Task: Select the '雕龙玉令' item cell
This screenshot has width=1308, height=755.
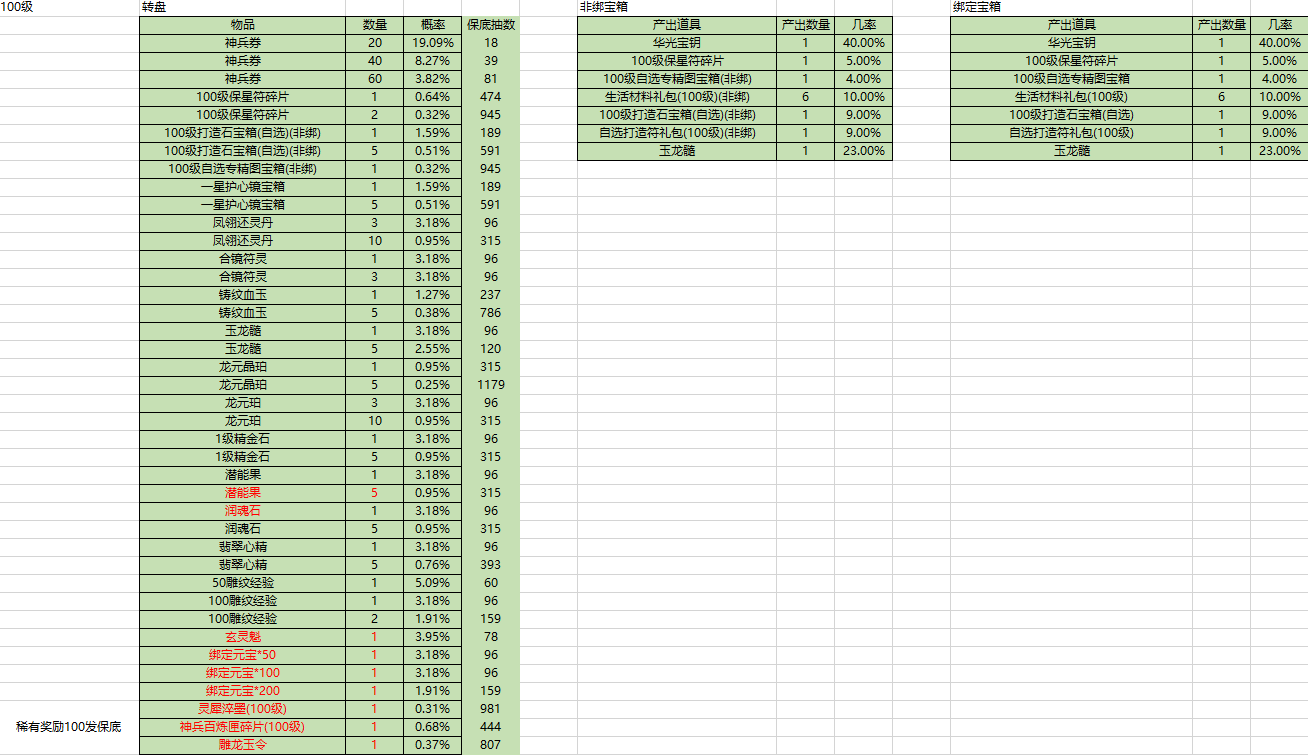Action: pyautogui.click(x=242, y=745)
